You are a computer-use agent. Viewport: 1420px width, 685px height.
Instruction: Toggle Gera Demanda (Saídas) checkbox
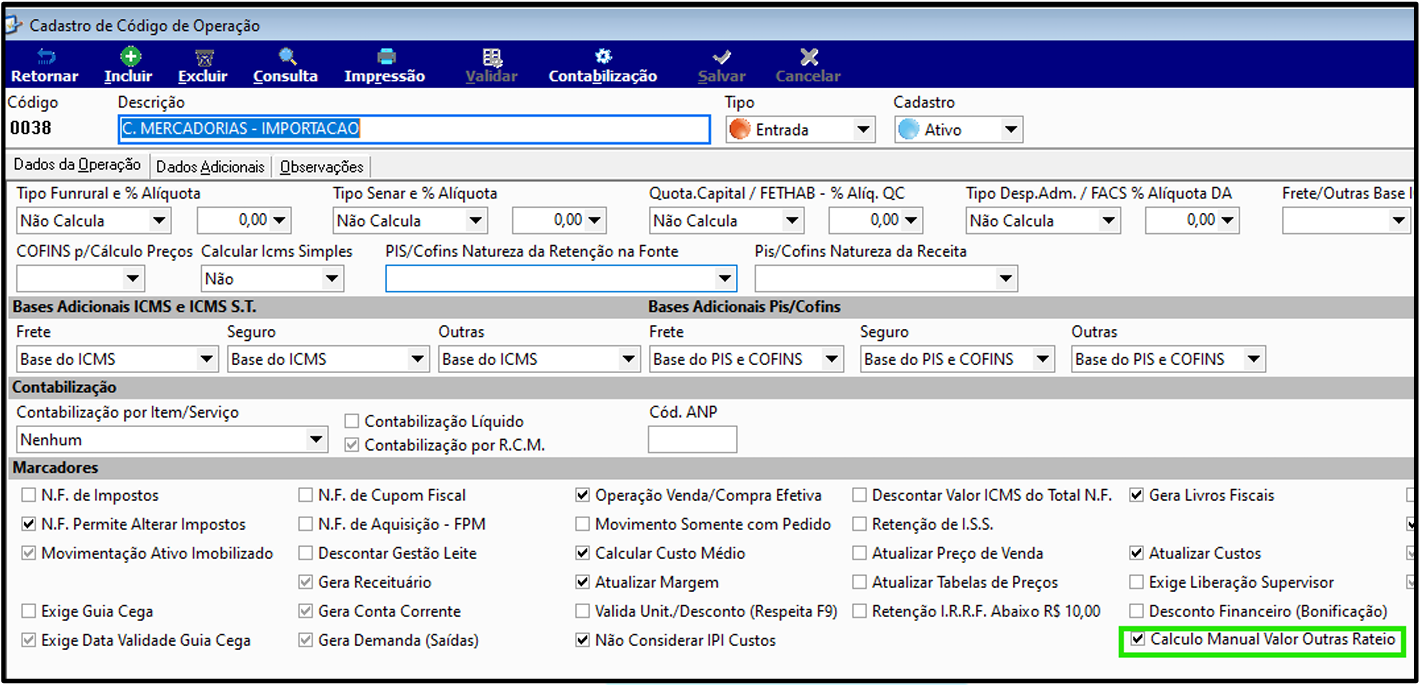tap(305, 640)
